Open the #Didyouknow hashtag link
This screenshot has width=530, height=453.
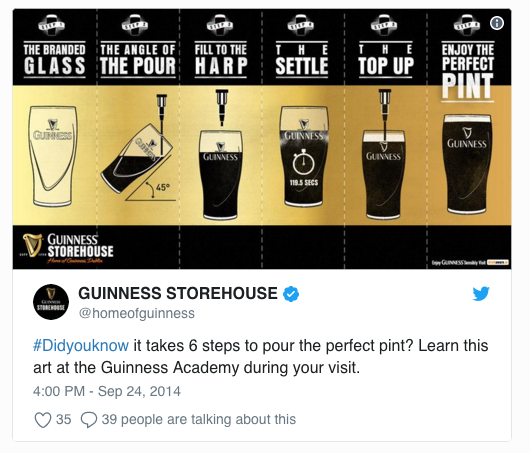pos(81,345)
